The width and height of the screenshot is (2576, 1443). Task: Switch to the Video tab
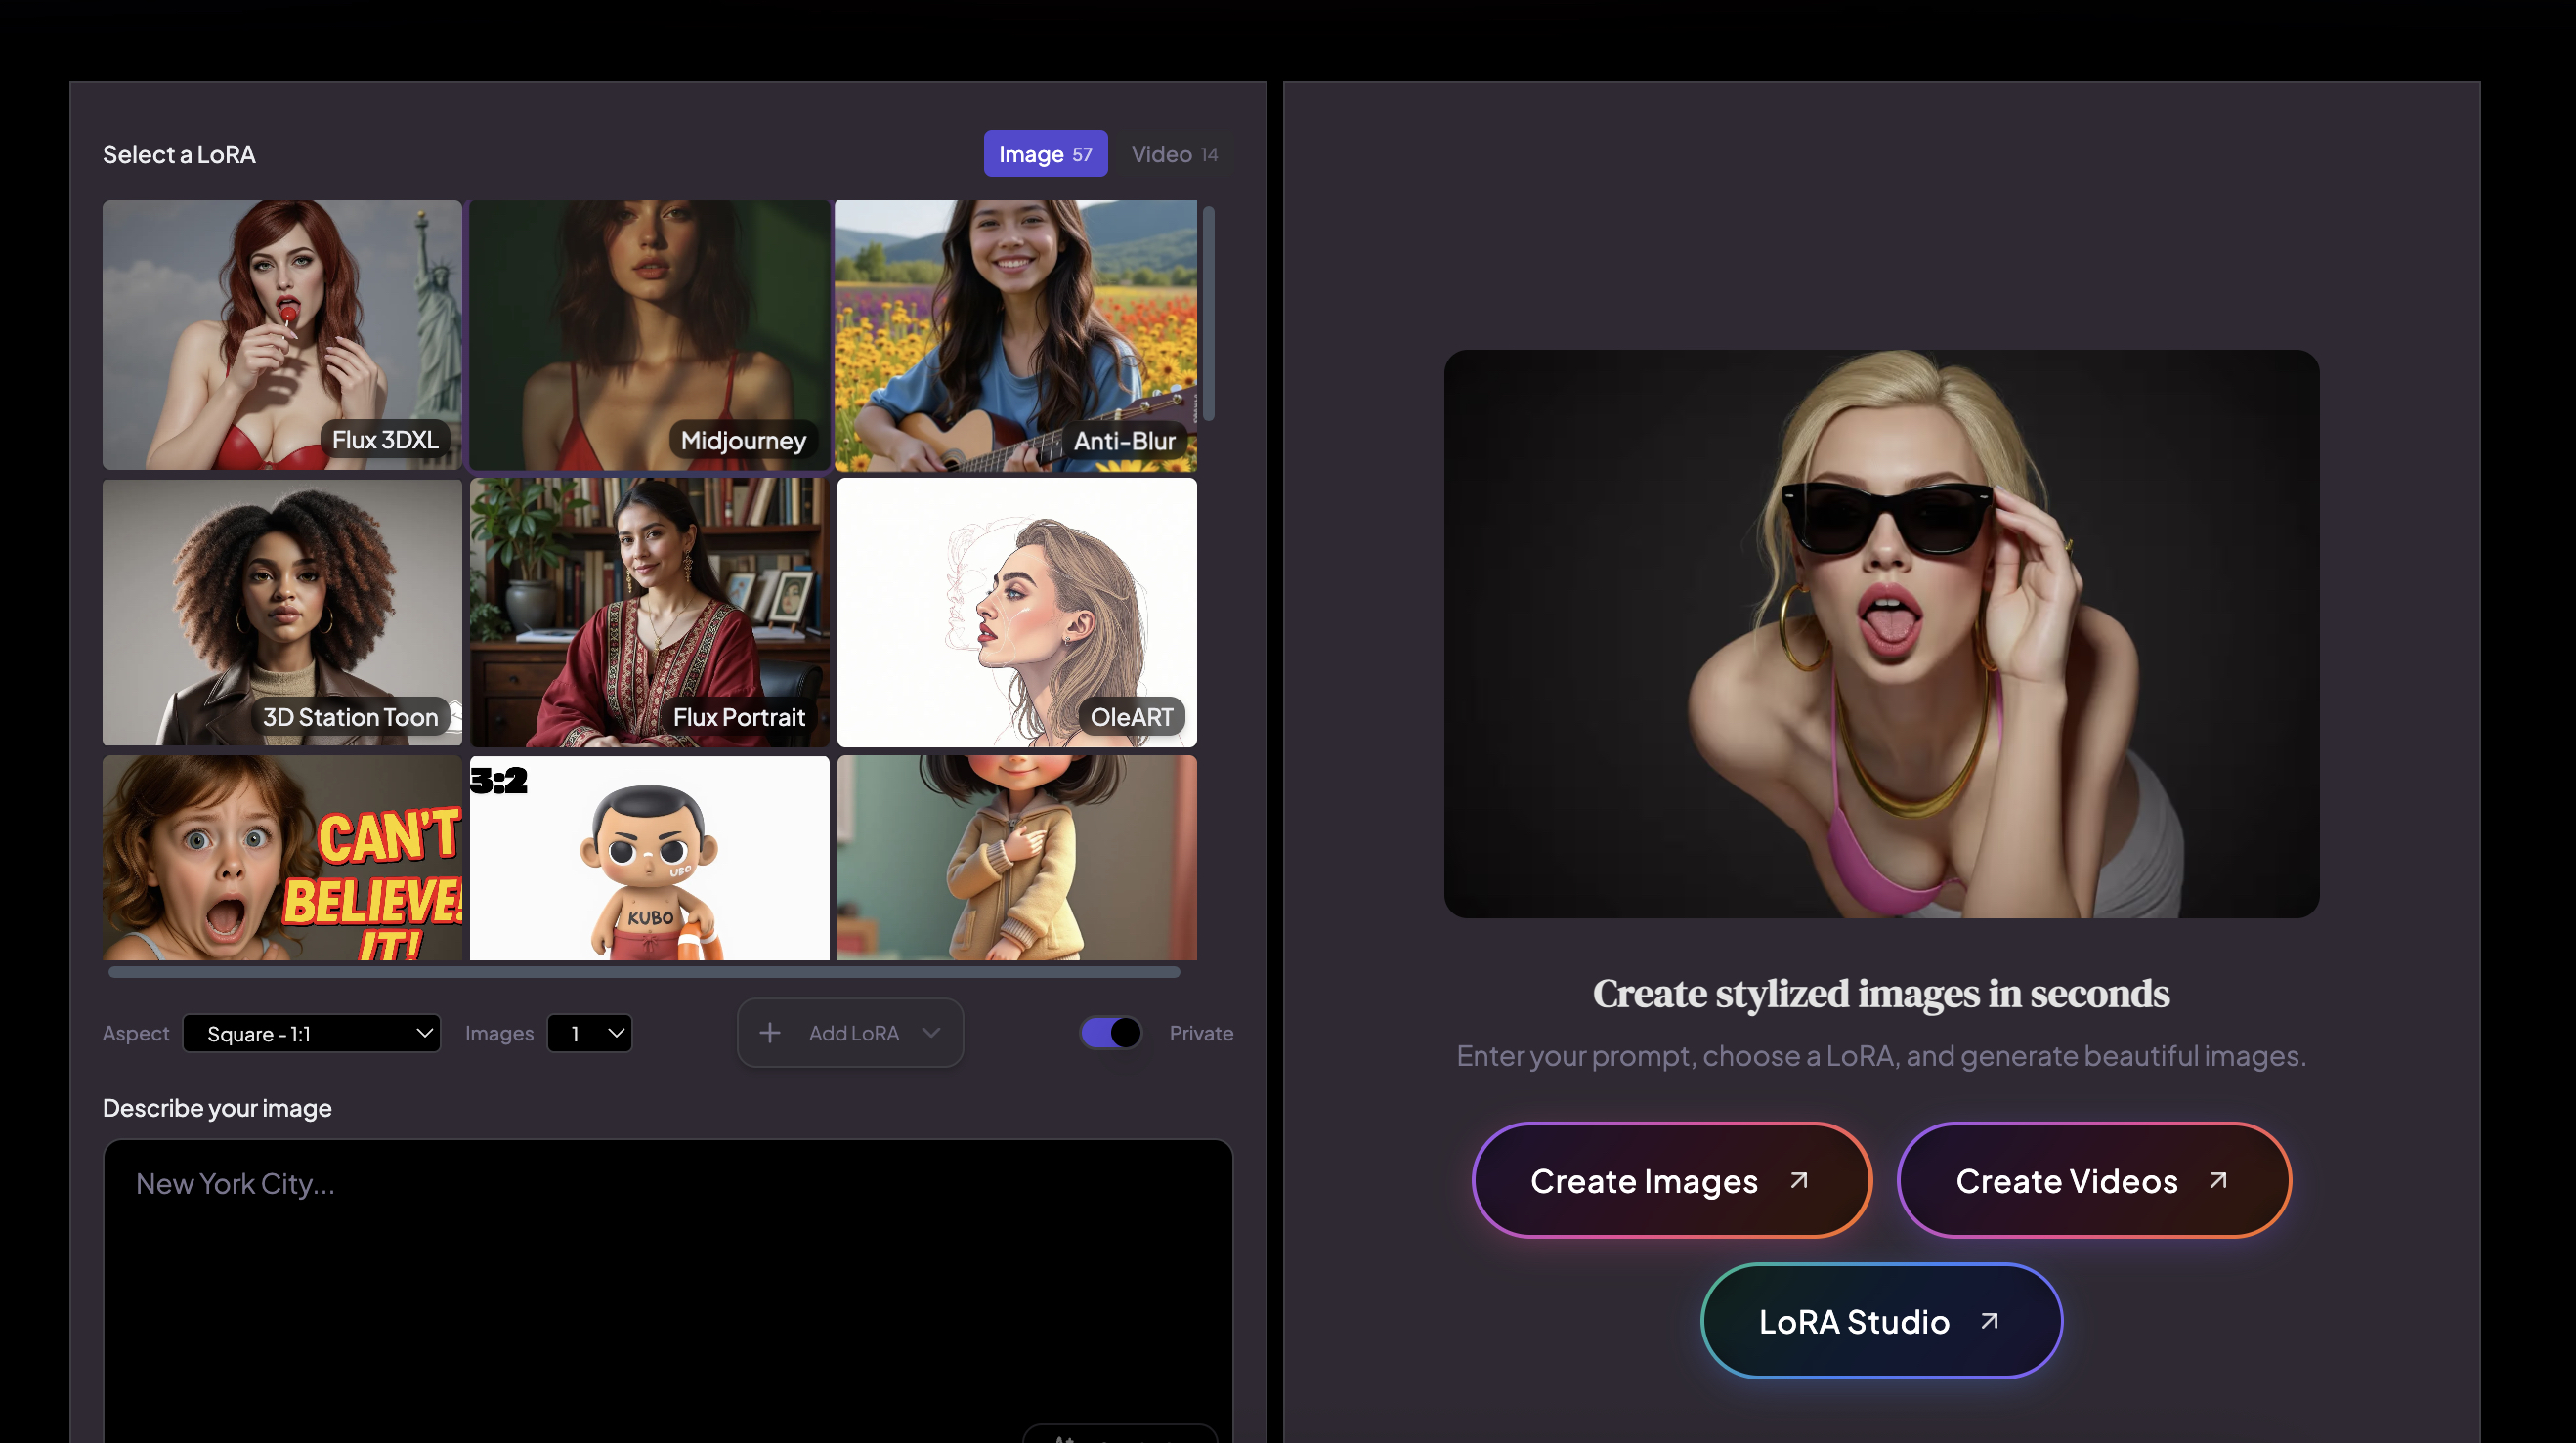[1173, 154]
